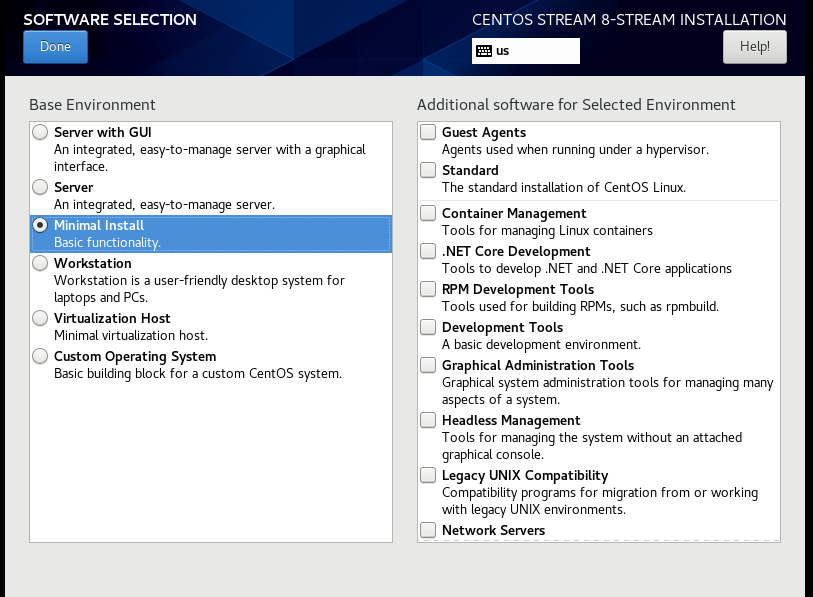Click 'Compatibility programs for migration' description
813x597 pixels.
coord(600,501)
